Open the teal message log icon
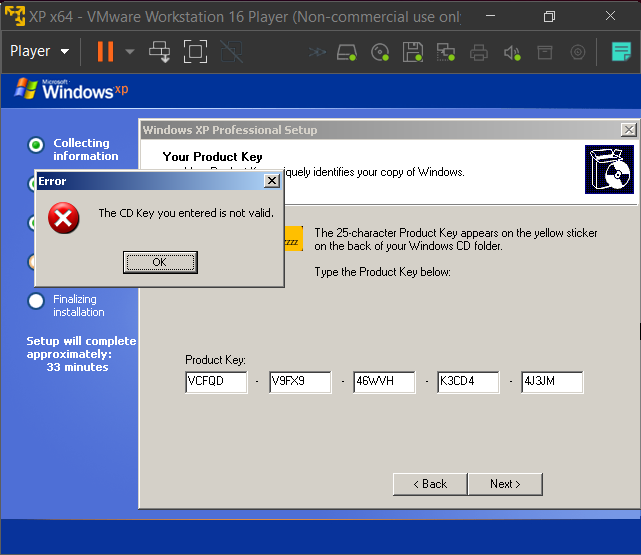Image resolution: width=641 pixels, height=555 pixels. click(621, 52)
